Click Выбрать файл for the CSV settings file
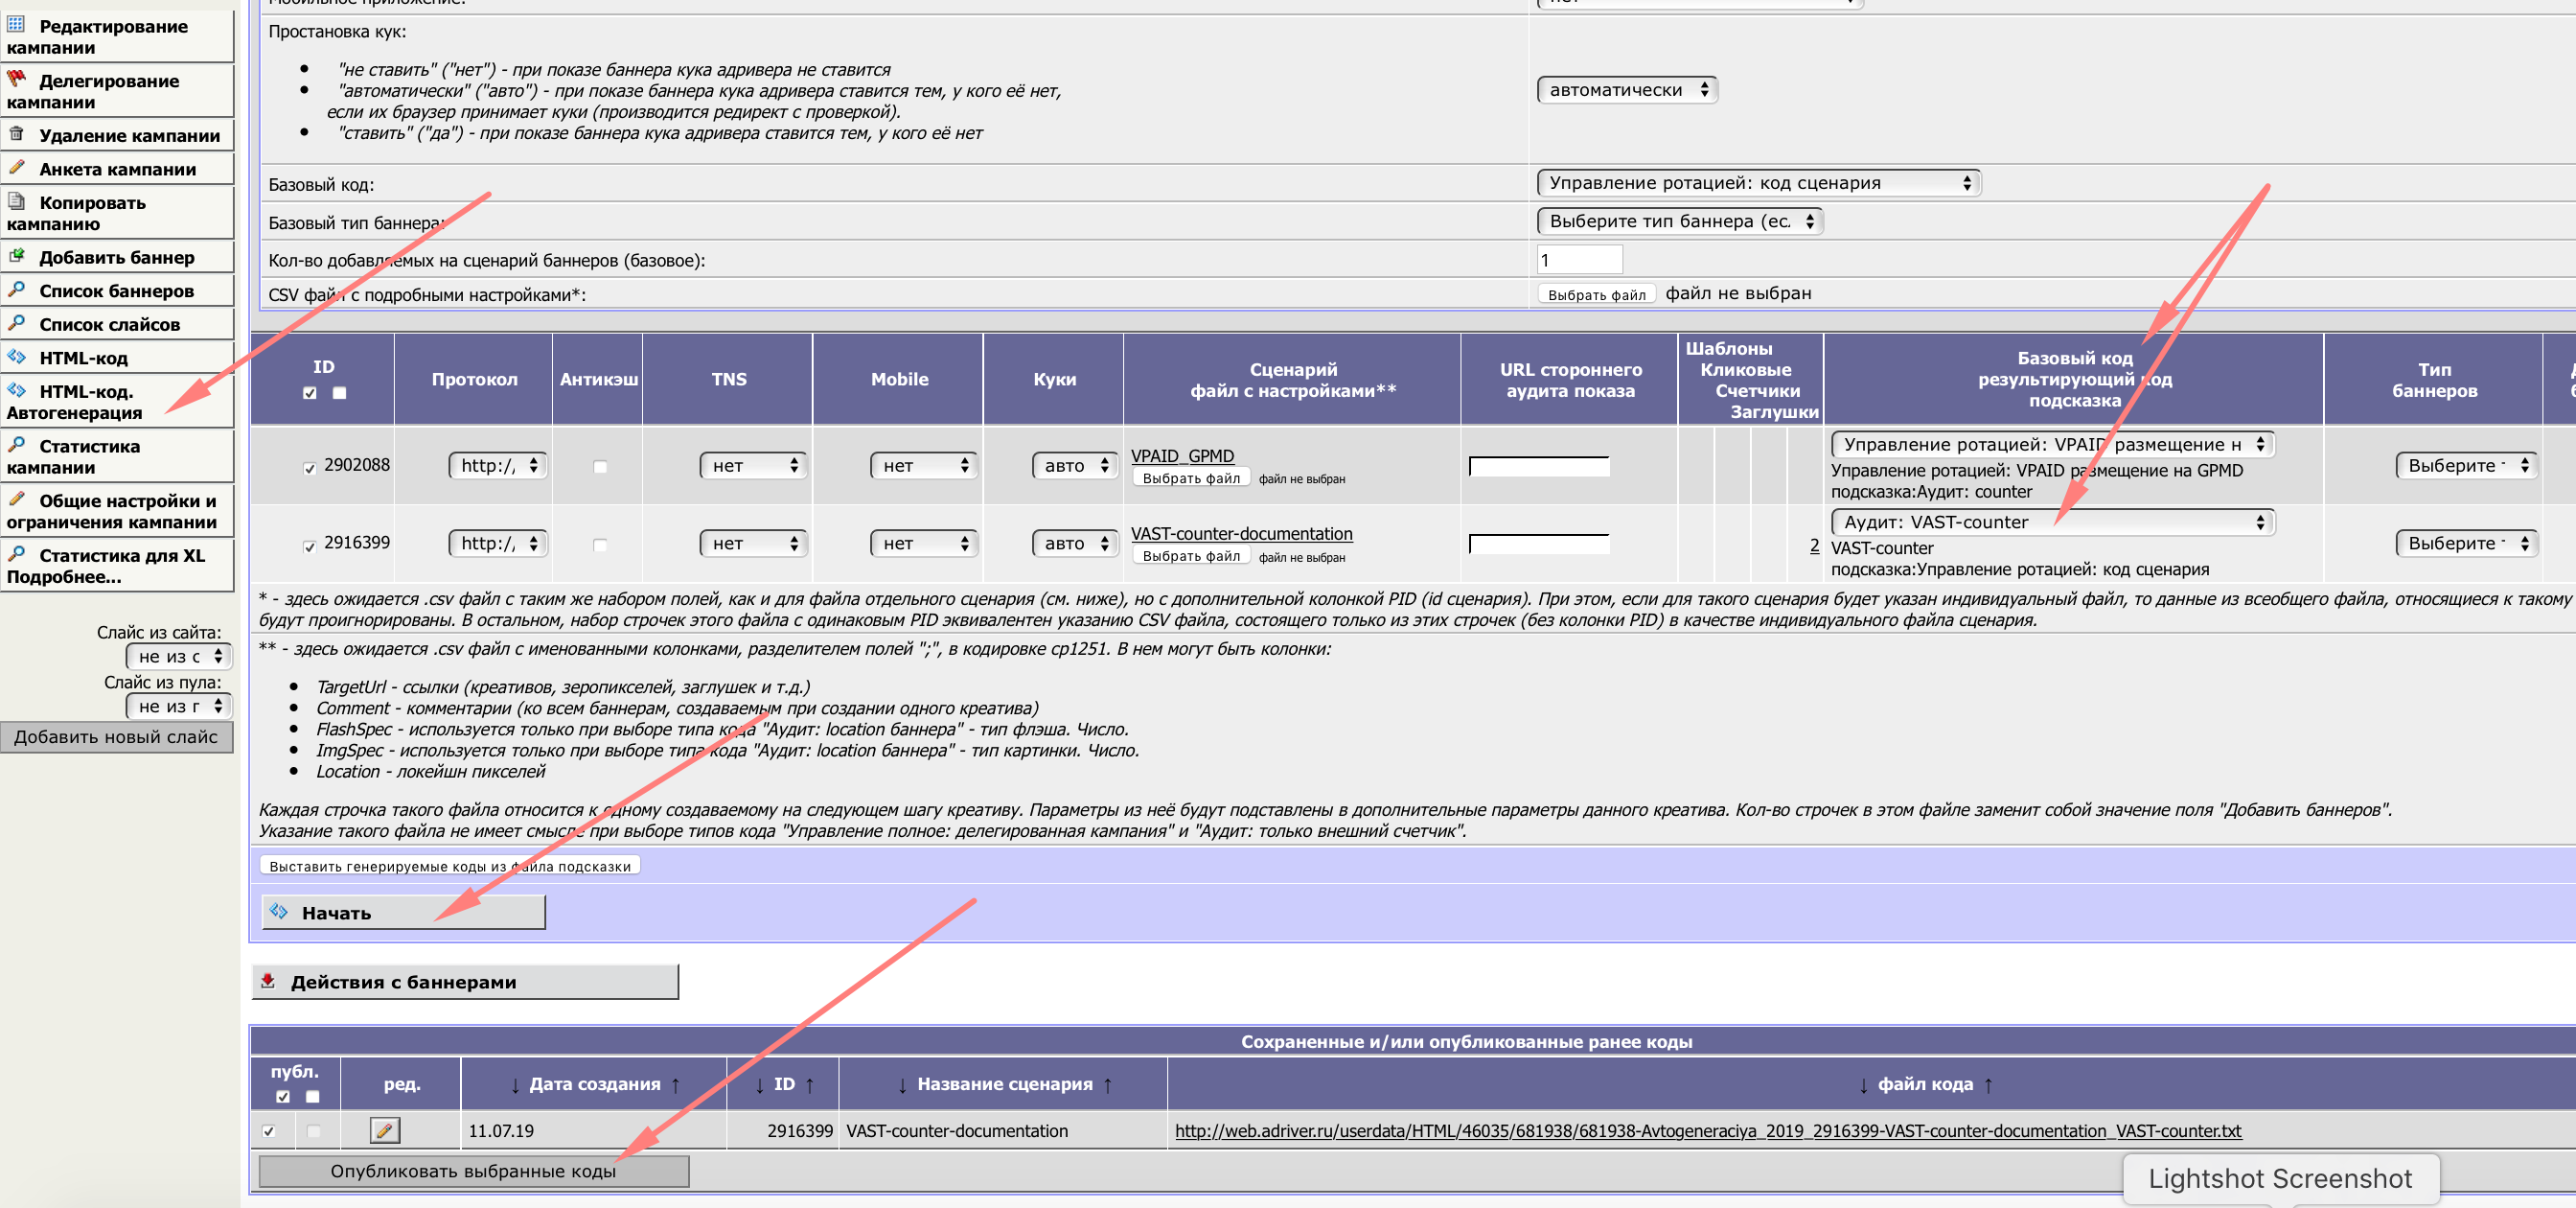The image size is (2576, 1208). pyautogui.click(x=1596, y=294)
